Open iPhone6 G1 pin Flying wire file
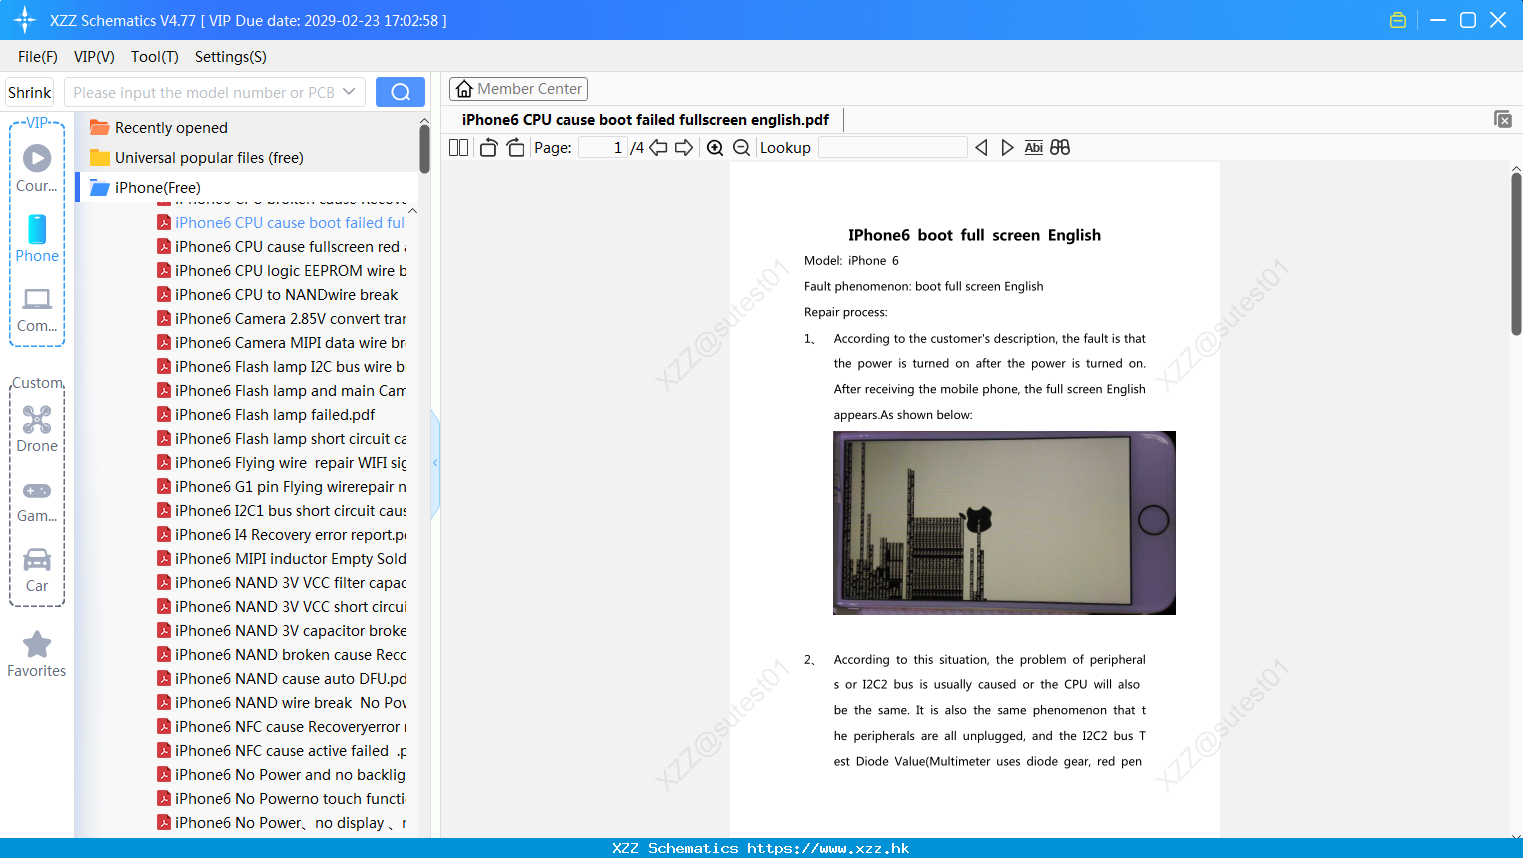Image resolution: width=1523 pixels, height=858 pixels. tap(282, 487)
